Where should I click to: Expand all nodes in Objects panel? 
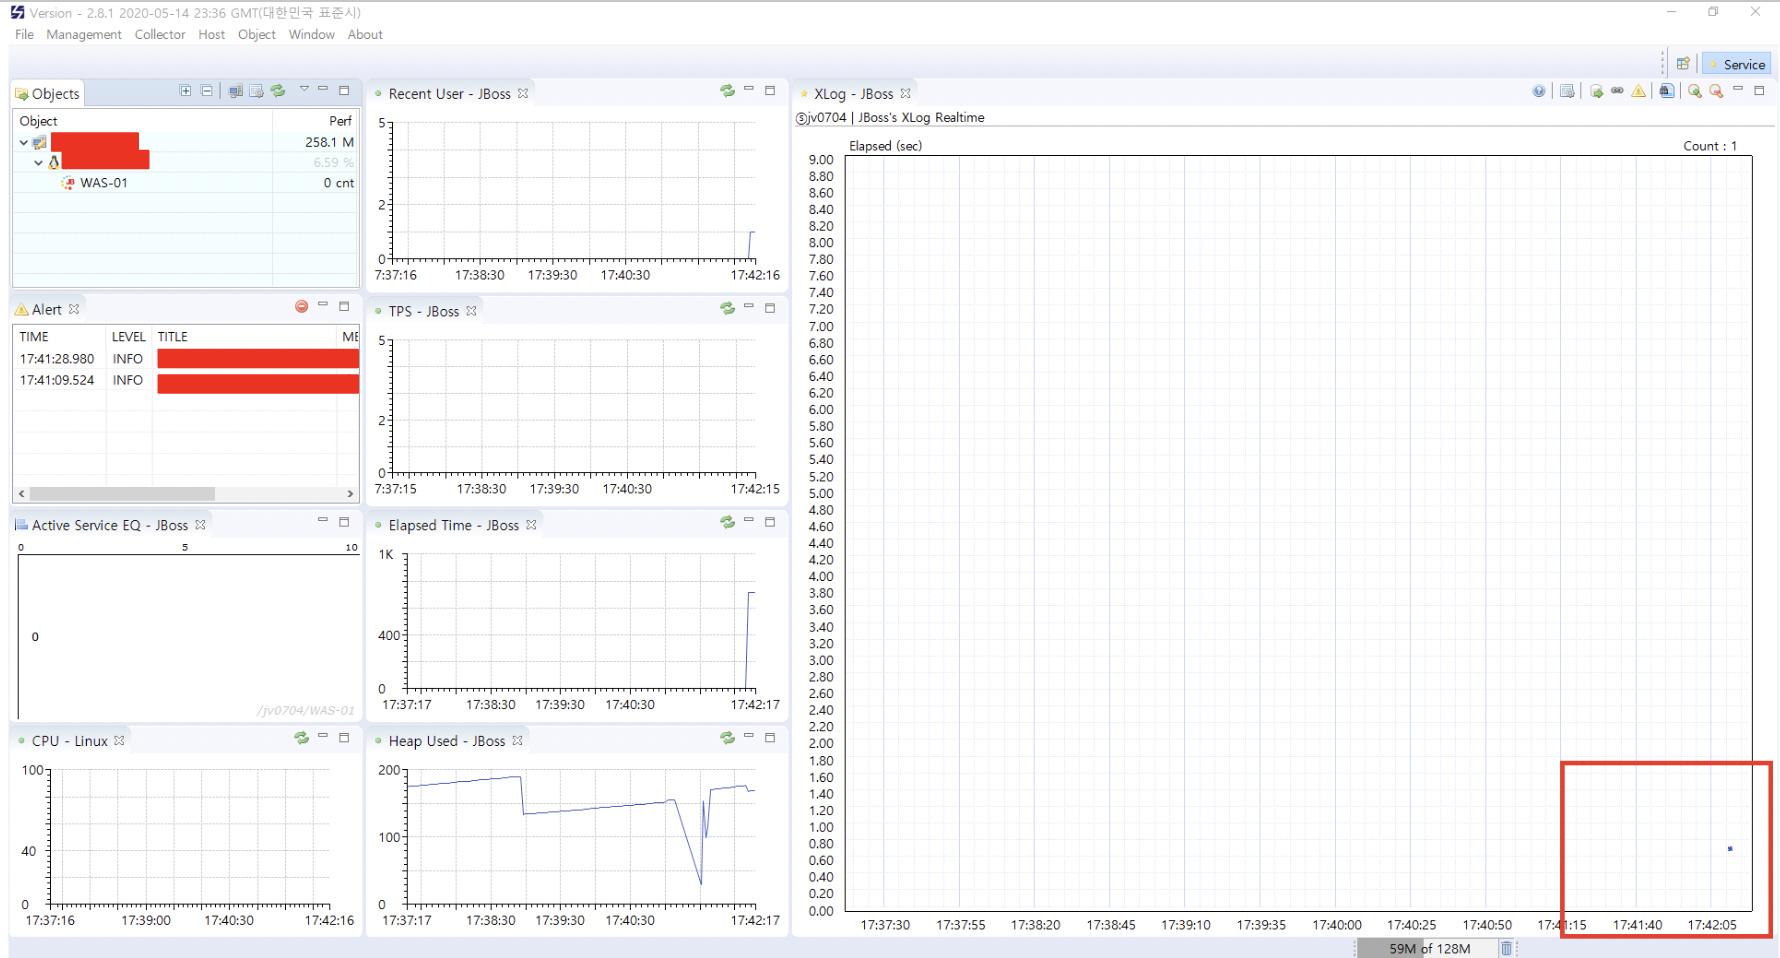[185, 91]
